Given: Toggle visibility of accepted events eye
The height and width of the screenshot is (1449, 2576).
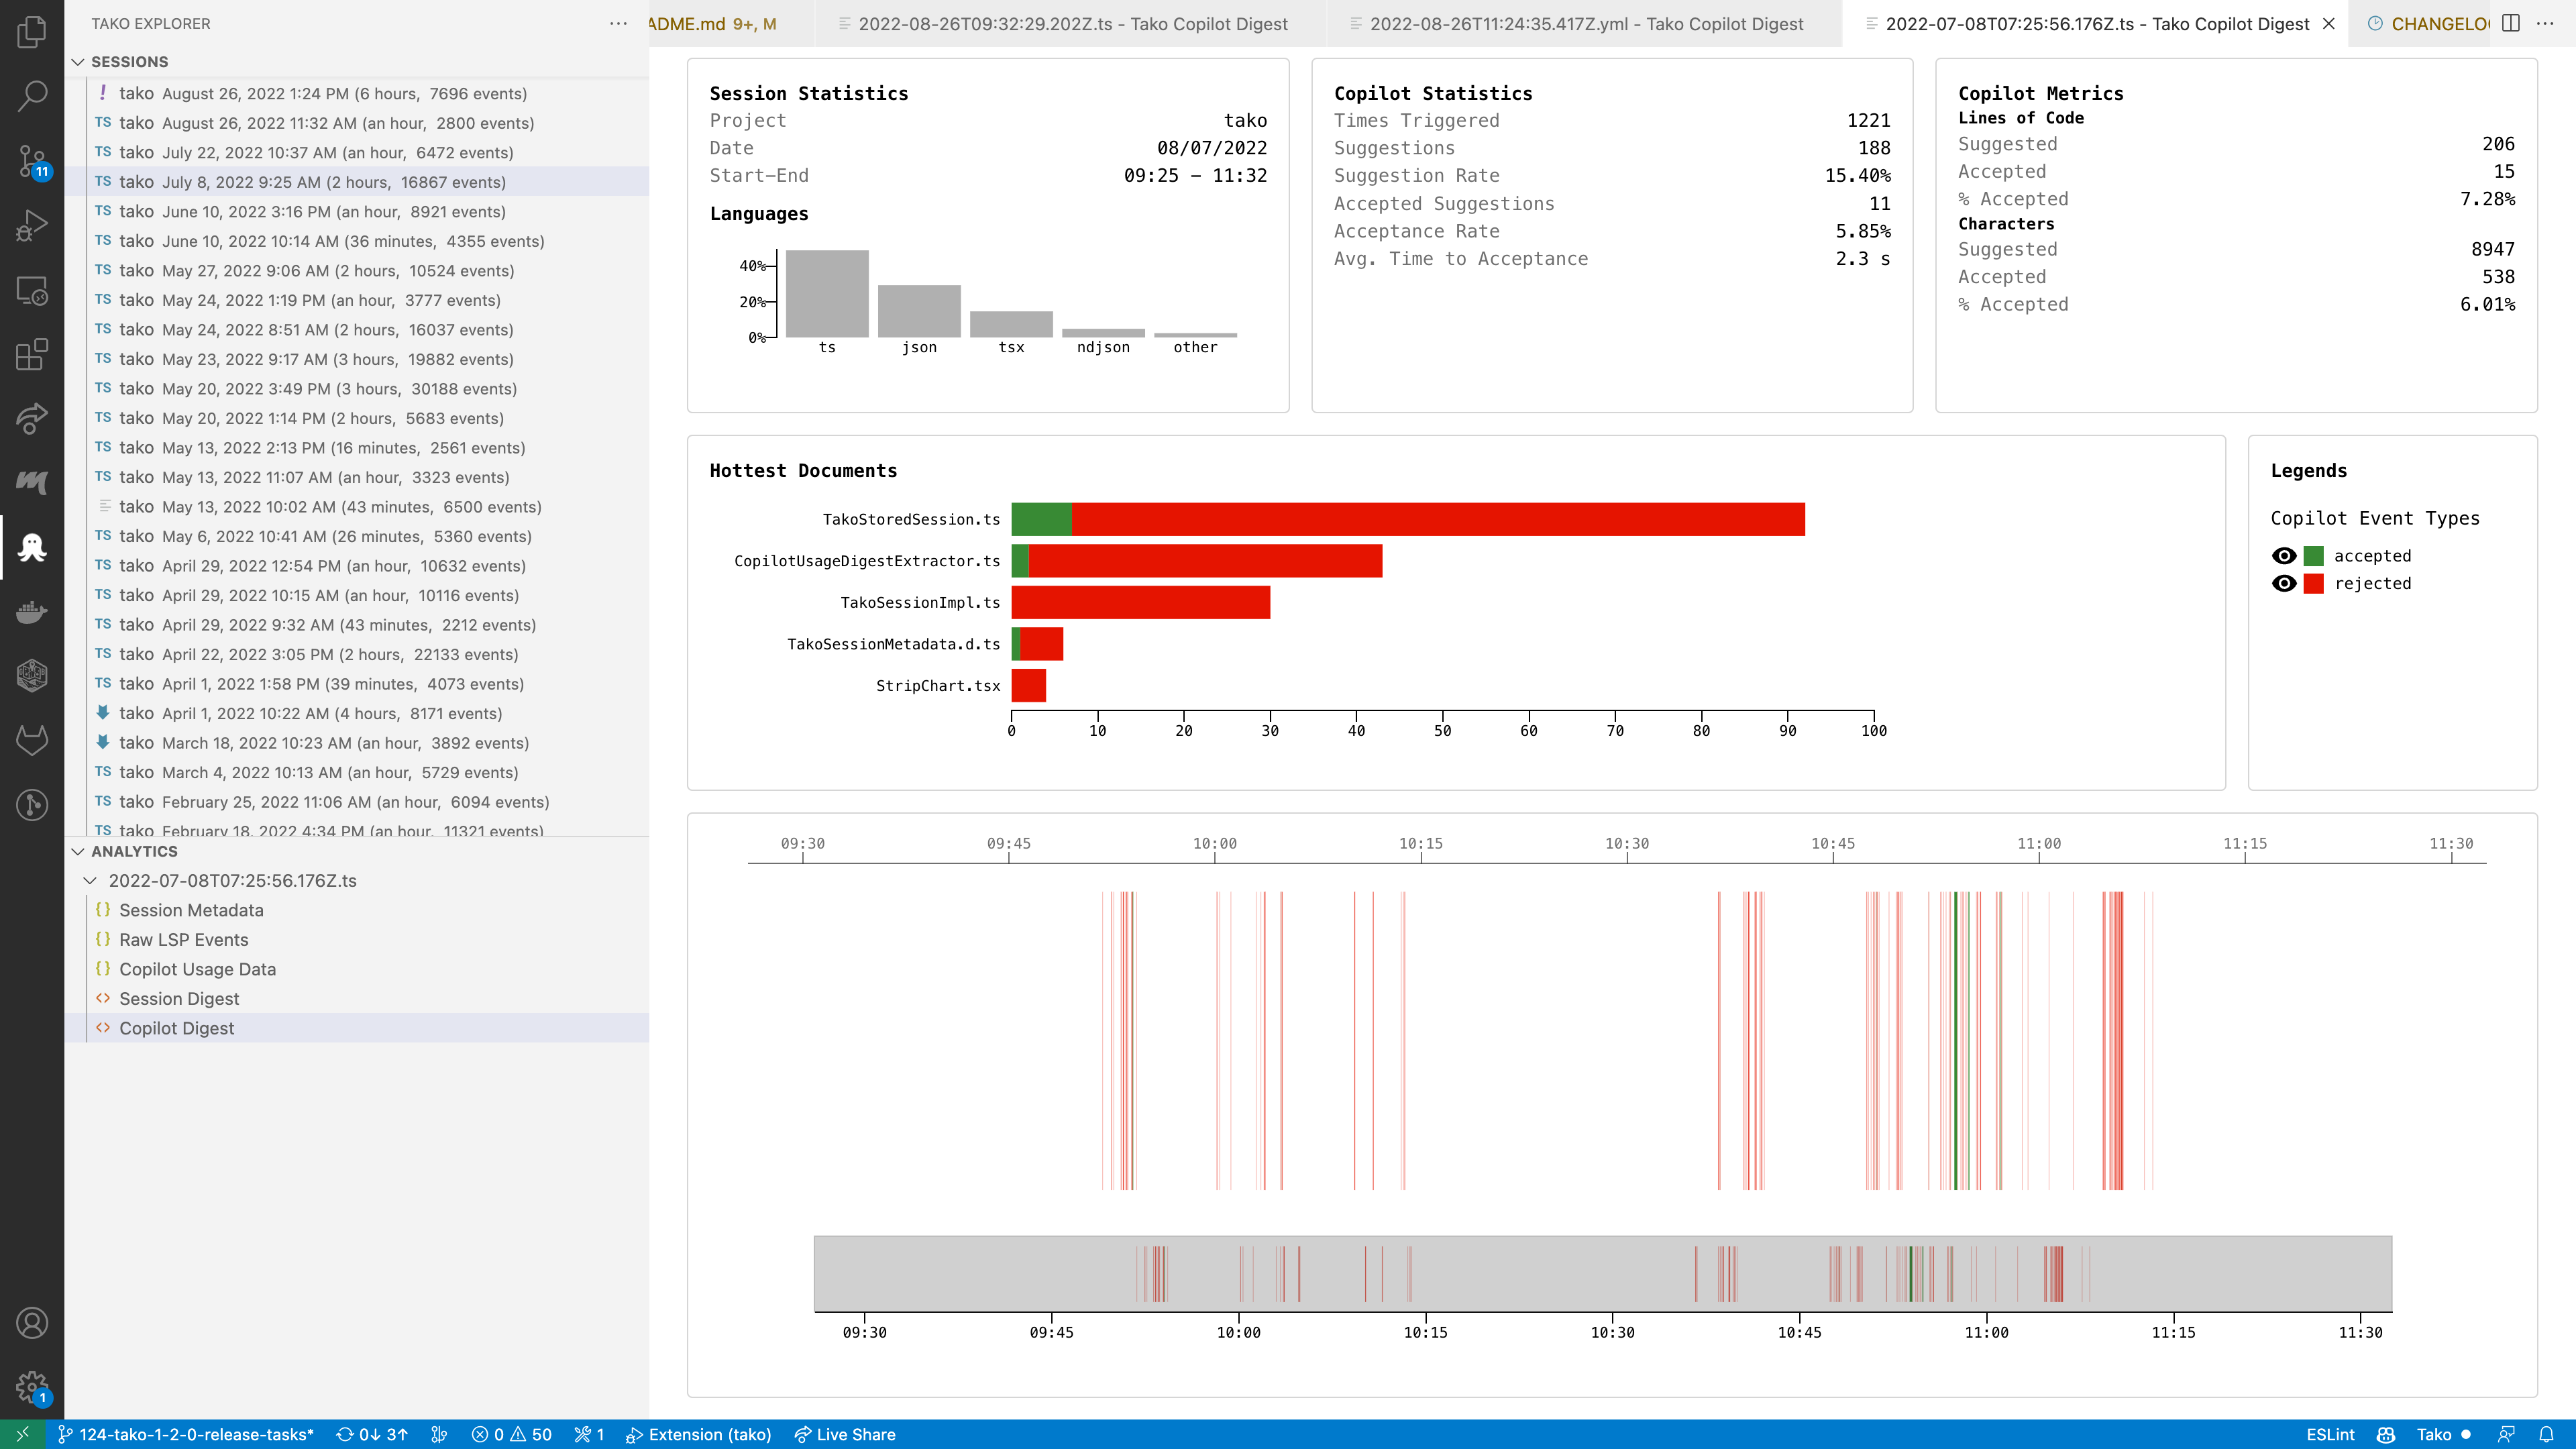Looking at the screenshot, I should [x=2284, y=556].
